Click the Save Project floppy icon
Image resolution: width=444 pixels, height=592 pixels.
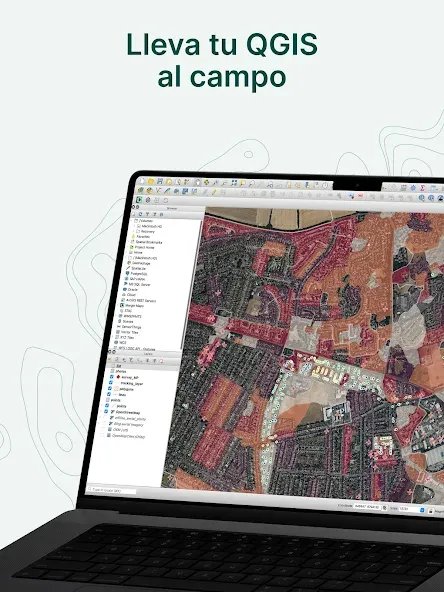[160, 181]
